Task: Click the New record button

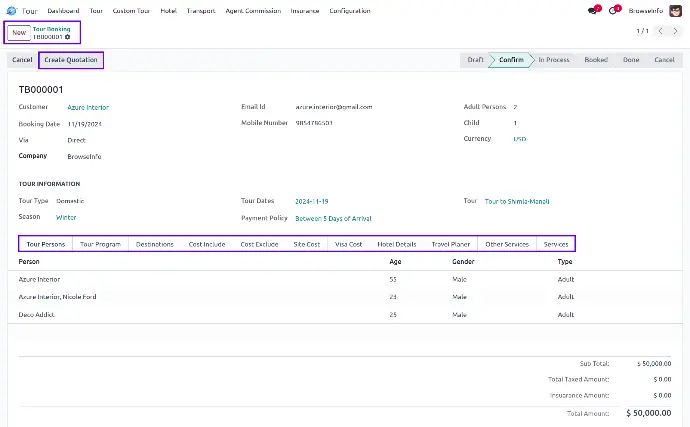Action: (x=18, y=32)
